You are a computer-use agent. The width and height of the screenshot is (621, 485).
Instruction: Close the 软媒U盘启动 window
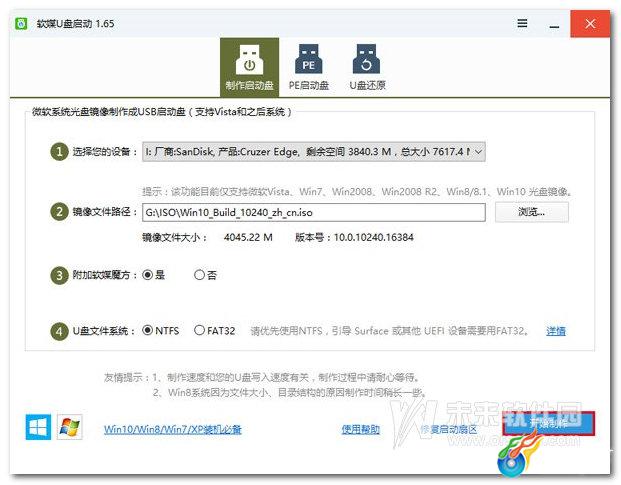(590, 24)
